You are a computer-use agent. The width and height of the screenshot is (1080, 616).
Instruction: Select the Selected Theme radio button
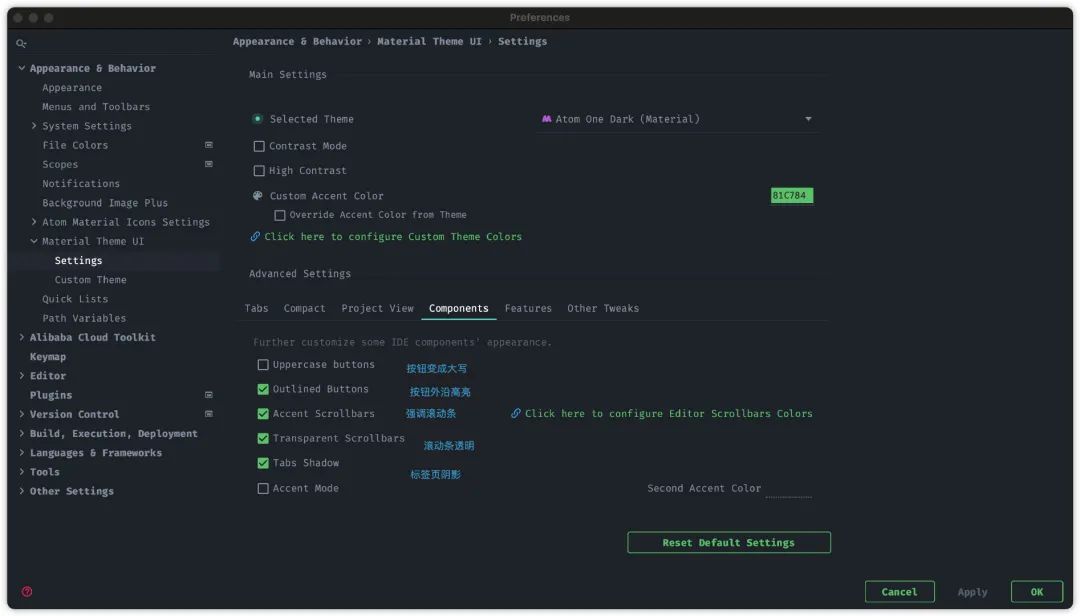click(258, 119)
